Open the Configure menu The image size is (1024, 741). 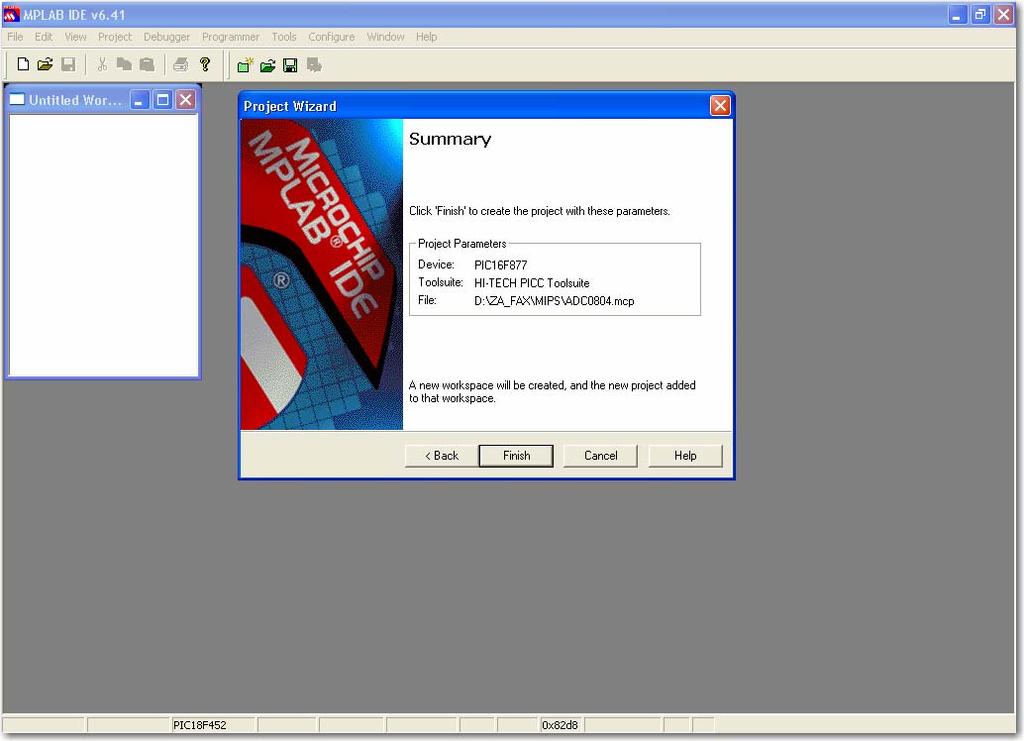click(x=332, y=37)
